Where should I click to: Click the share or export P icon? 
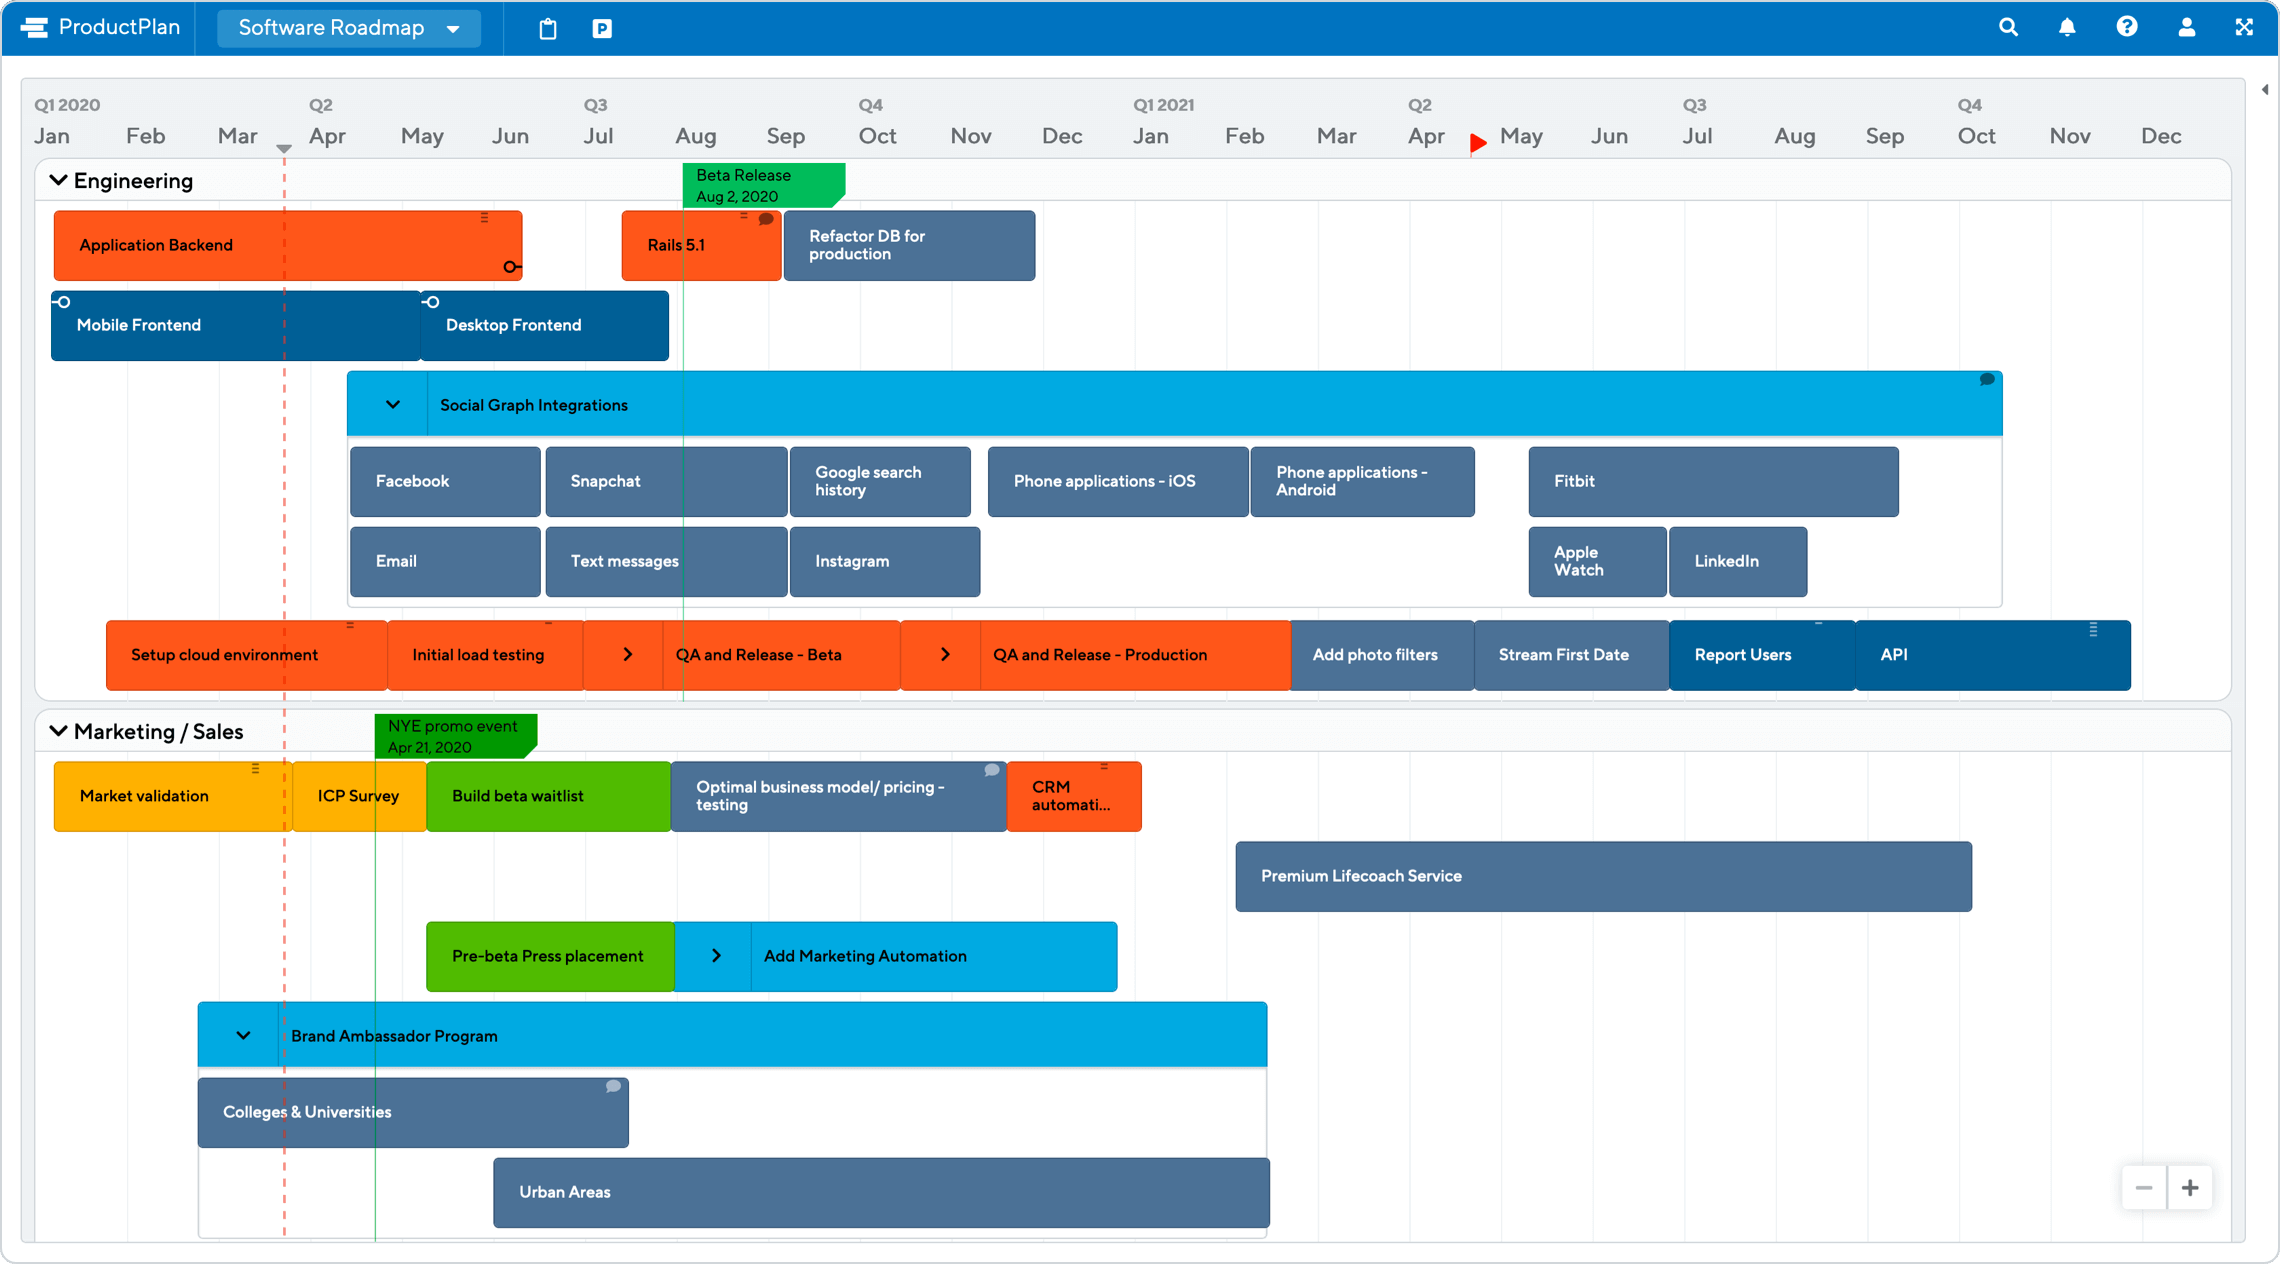click(602, 26)
